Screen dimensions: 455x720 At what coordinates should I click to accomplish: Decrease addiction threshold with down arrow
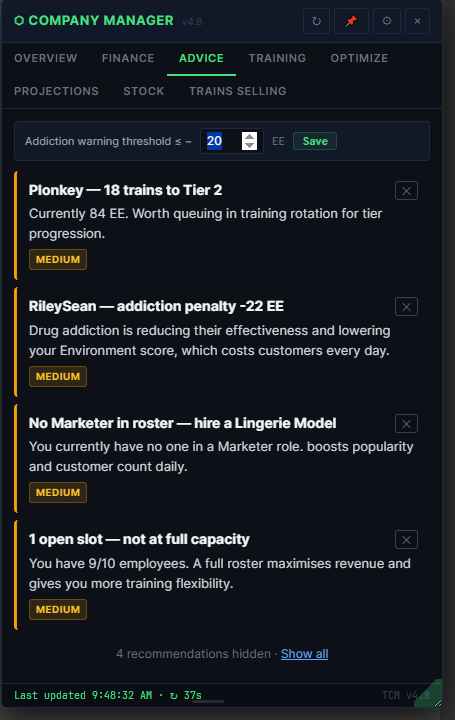(249, 145)
